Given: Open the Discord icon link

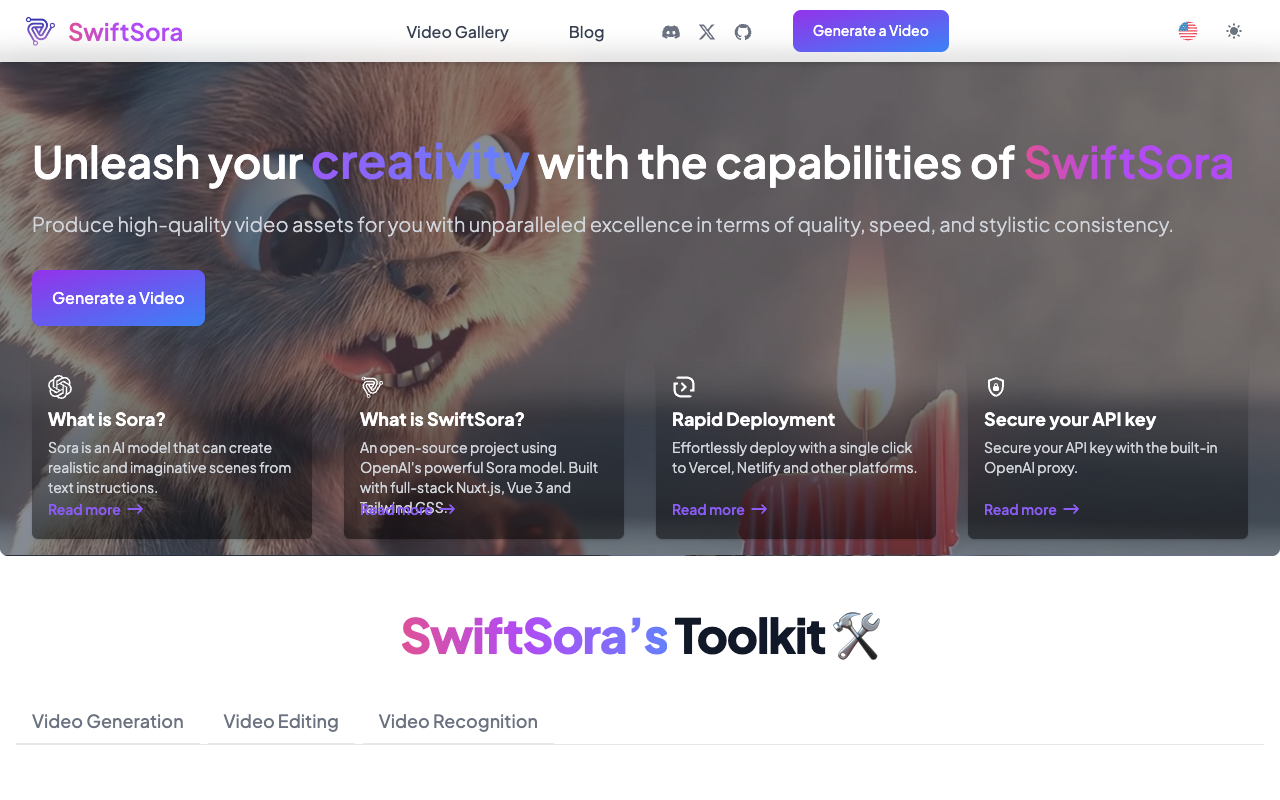Looking at the screenshot, I should coord(671,32).
